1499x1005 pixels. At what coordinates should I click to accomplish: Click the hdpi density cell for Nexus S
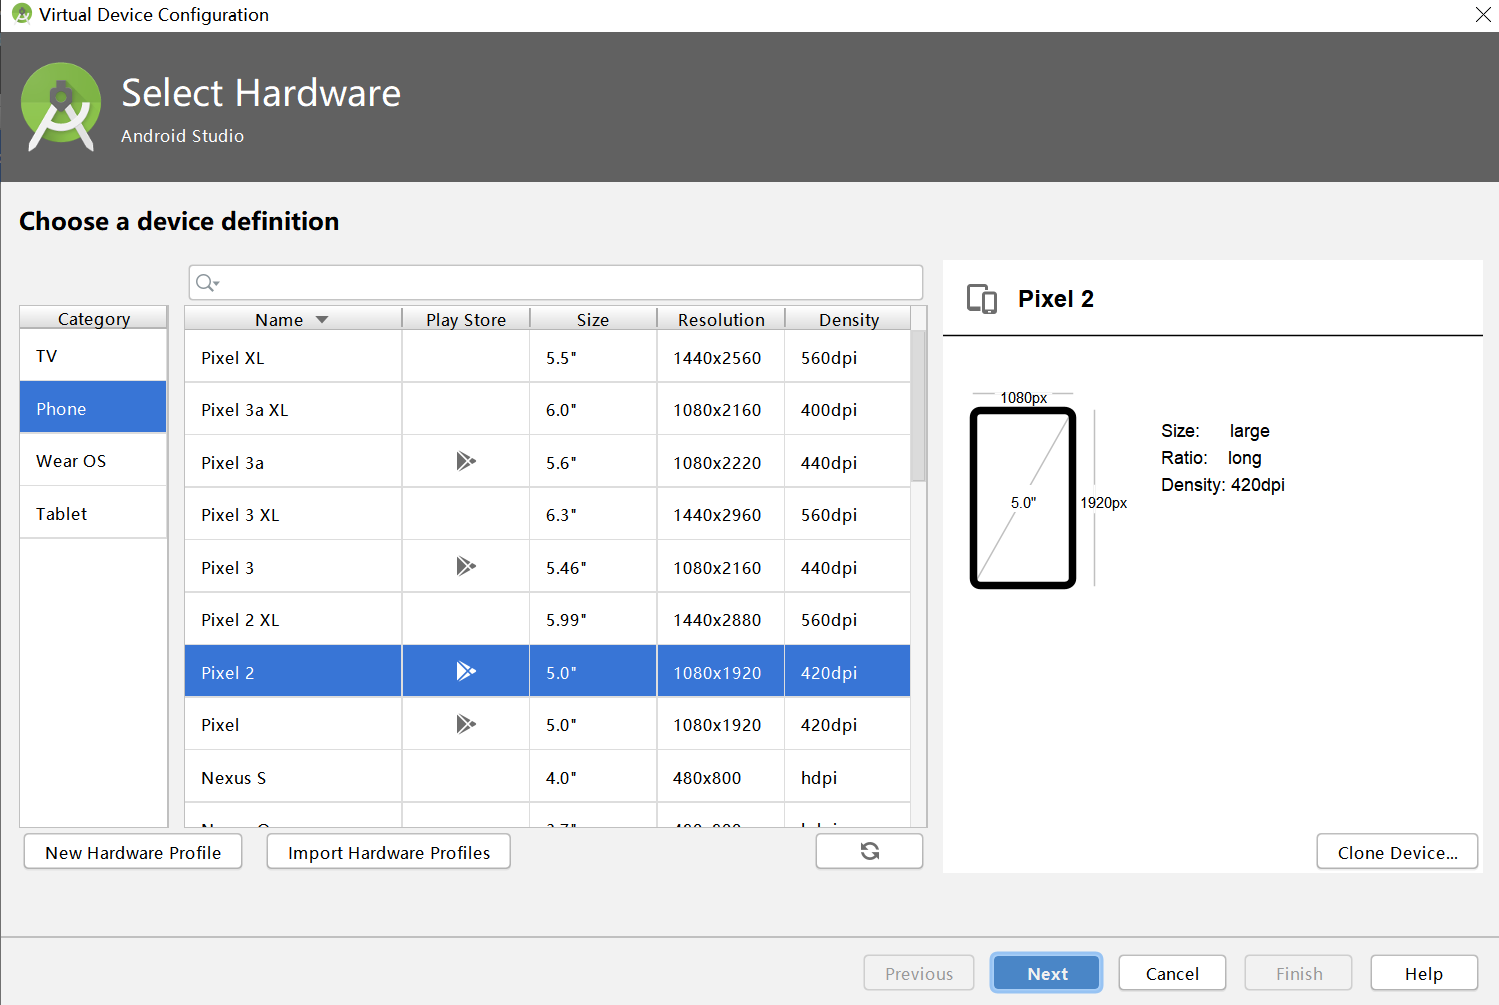tap(848, 777)
